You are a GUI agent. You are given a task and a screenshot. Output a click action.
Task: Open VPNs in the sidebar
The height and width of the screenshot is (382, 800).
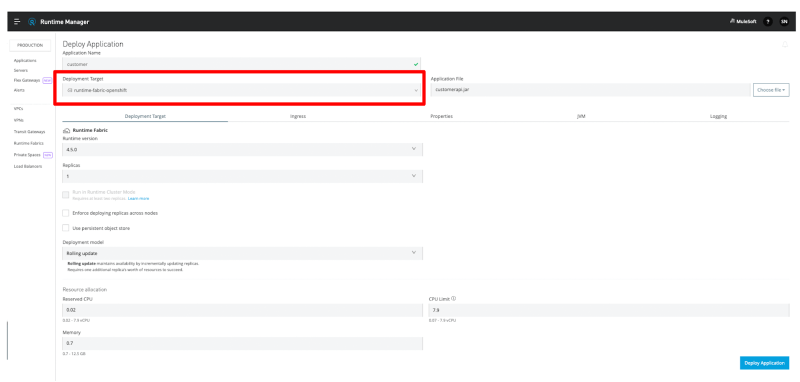click(18, 120)
